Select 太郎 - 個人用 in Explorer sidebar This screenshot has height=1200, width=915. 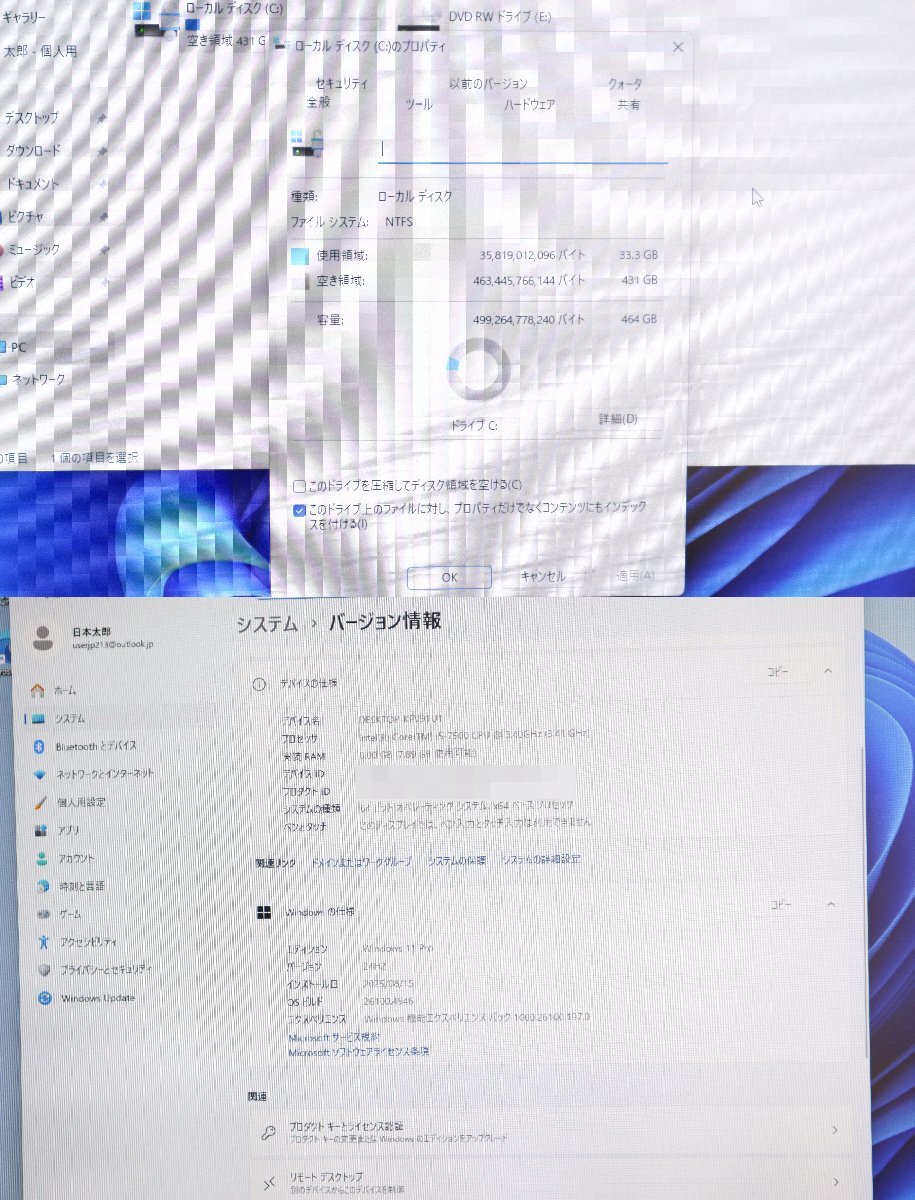(x=39, y=51)
